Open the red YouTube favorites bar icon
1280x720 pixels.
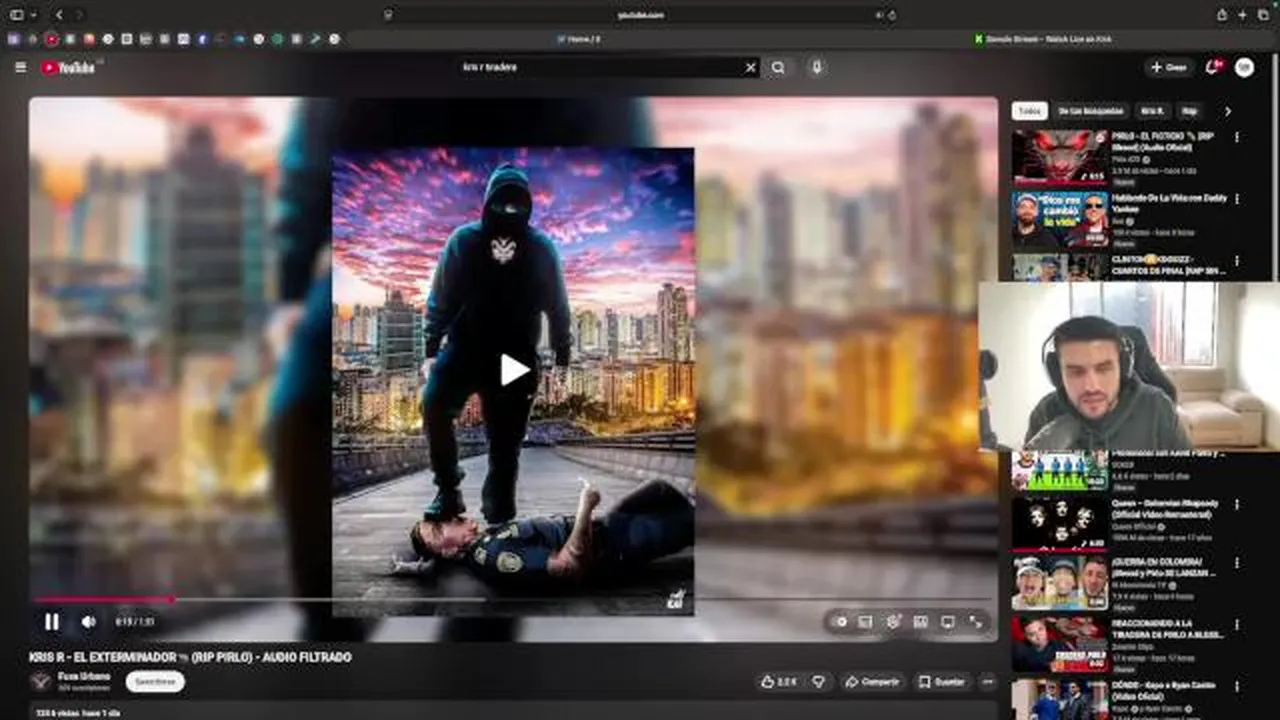point(52,39)
